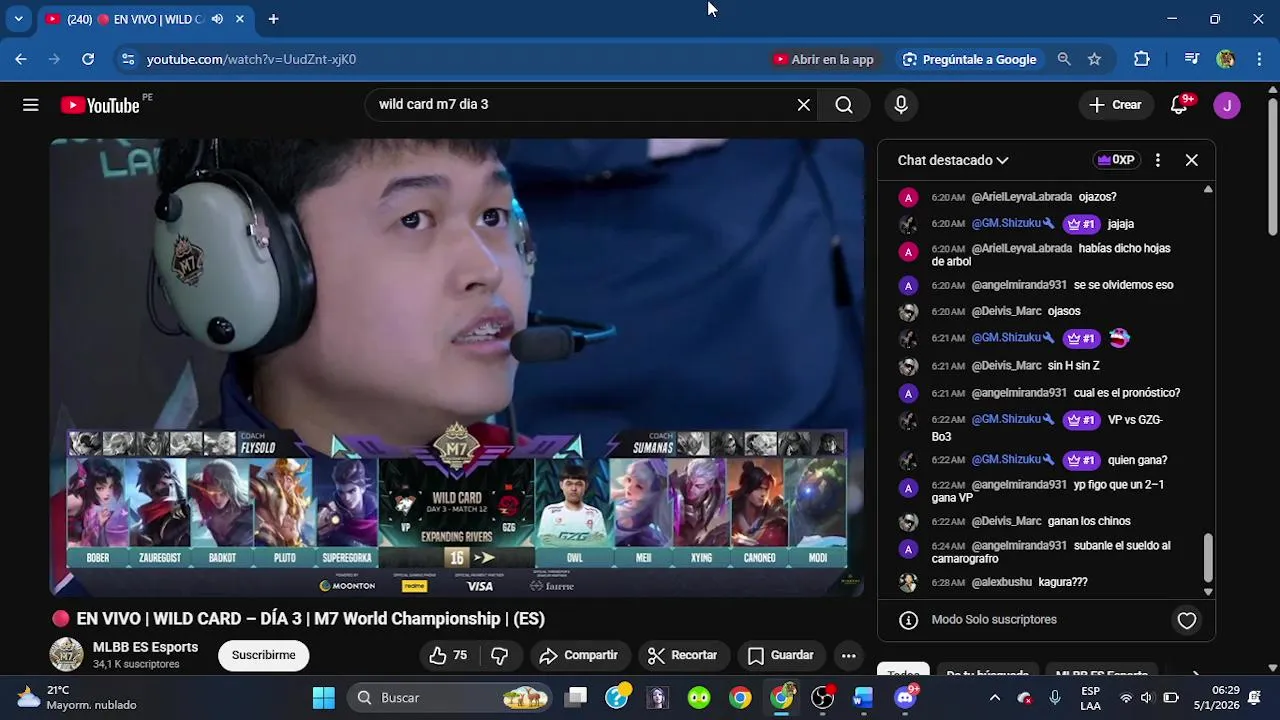Click the magnifier search button
The image size is (1280, 720).
[844, 105]
